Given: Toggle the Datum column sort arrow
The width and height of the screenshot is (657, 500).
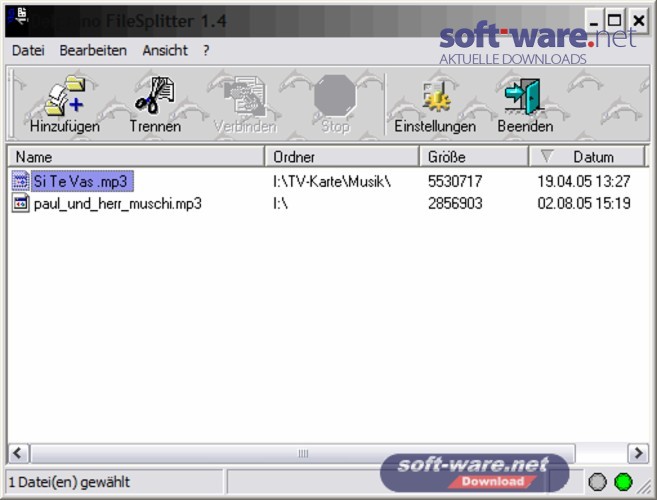Looking at the screenshot, I should point(546,156).
